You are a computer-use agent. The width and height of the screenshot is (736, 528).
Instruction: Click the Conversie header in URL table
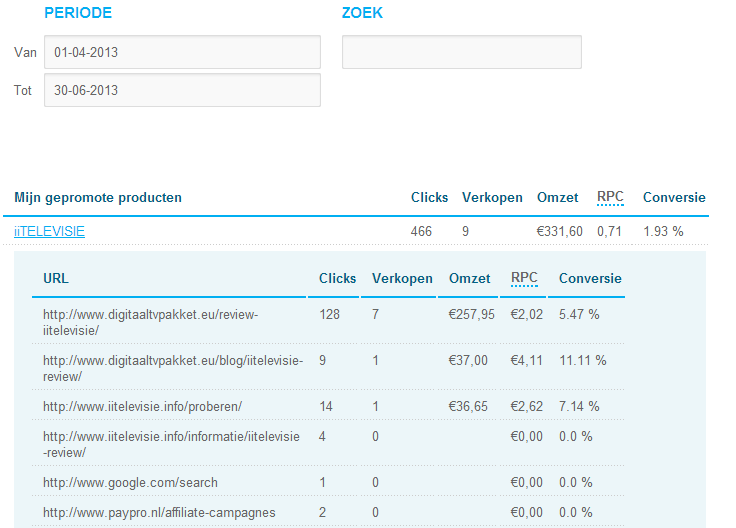590,278
